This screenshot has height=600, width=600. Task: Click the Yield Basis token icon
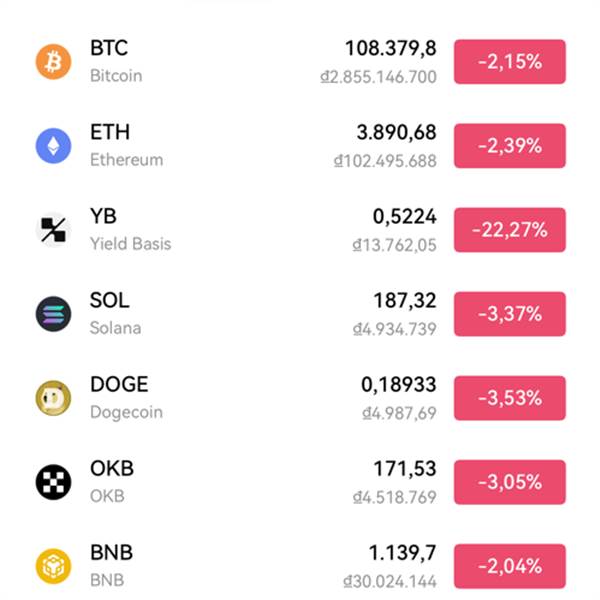(54, 230)
